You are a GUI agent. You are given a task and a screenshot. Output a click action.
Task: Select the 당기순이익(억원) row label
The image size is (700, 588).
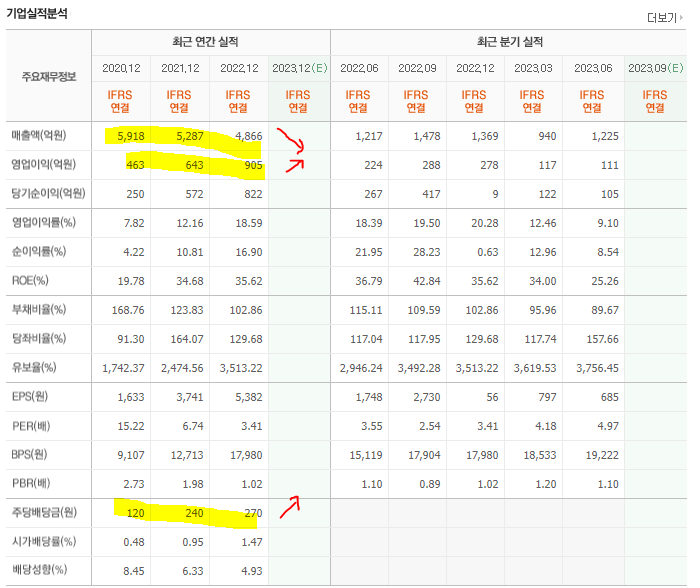point(48,193)
